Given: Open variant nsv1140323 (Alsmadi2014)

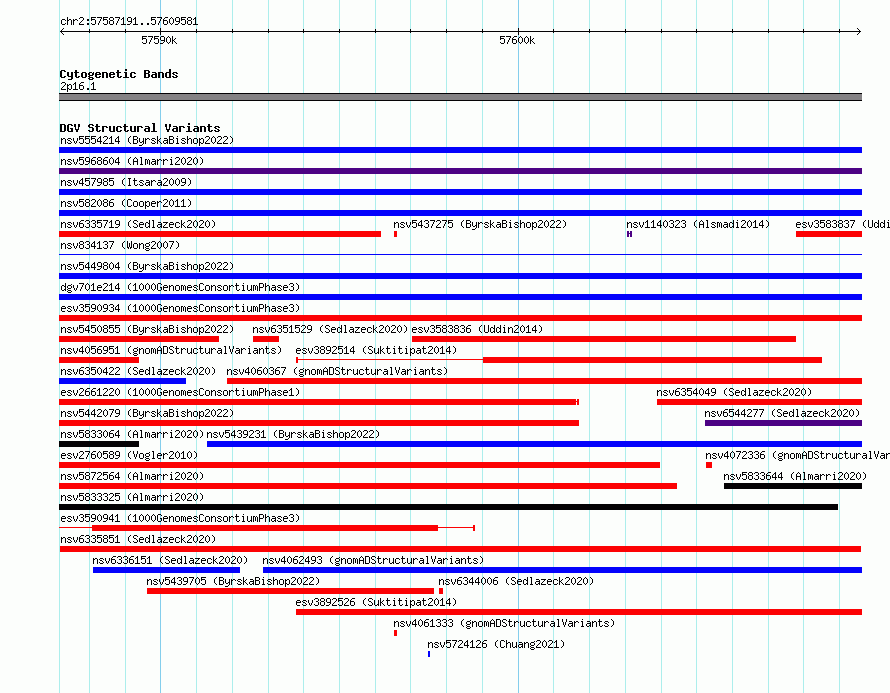Looking at the screenshot, I should pos(698,224).
